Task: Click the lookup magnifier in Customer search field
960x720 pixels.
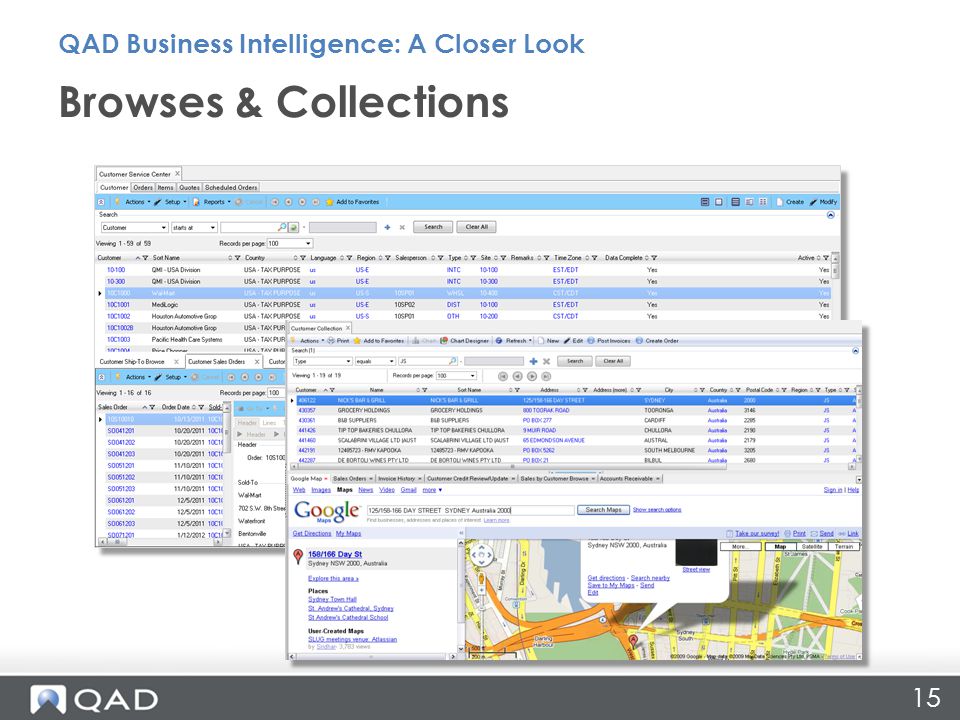Action: [x=282, y=227]
